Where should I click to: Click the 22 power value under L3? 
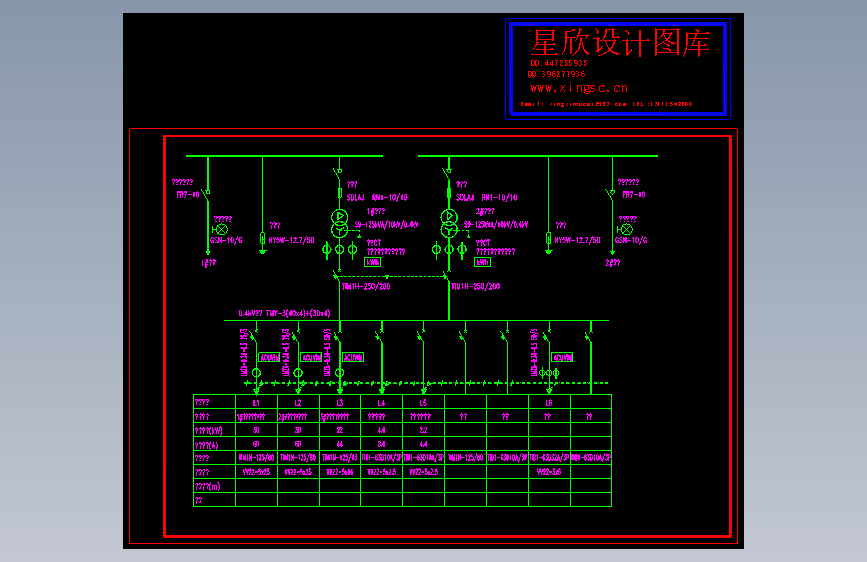click(x=340, y=430)
